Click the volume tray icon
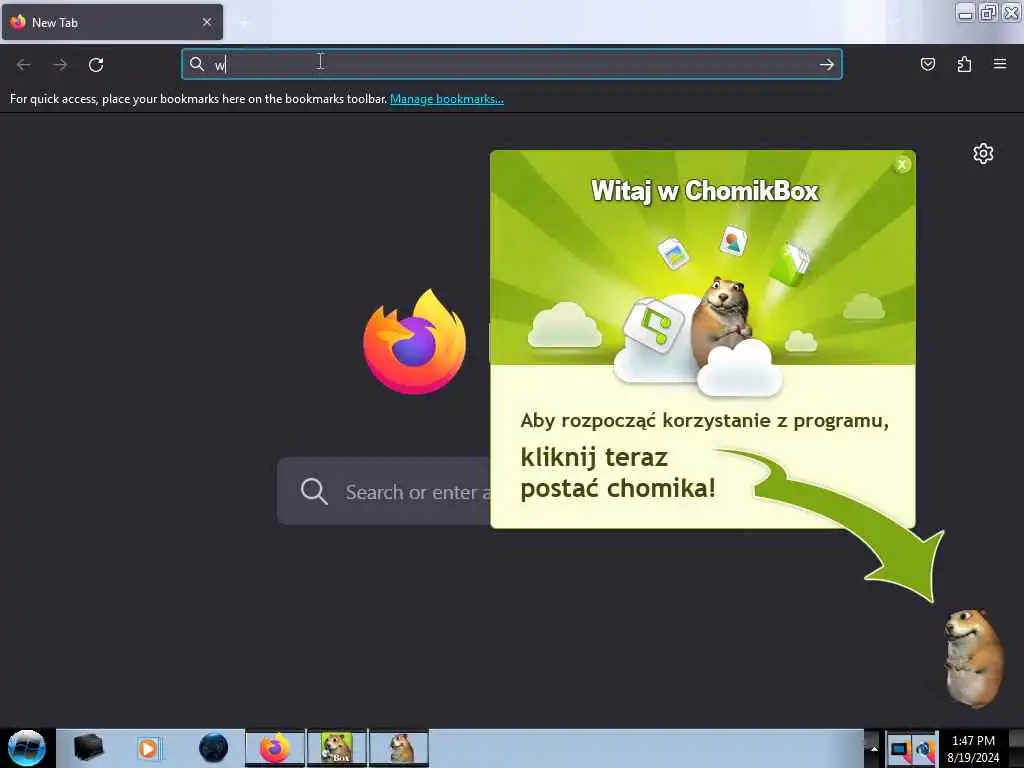The image size is (1024, 768). [925, 750]
